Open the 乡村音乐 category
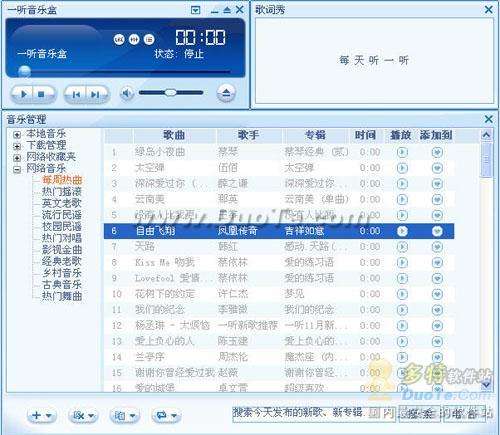The height and width of the screenshot is (435, 500). [62, 273]
